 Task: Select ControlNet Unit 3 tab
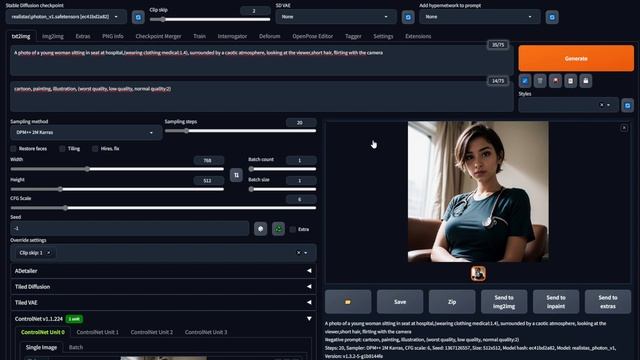[x=206, y=332]
